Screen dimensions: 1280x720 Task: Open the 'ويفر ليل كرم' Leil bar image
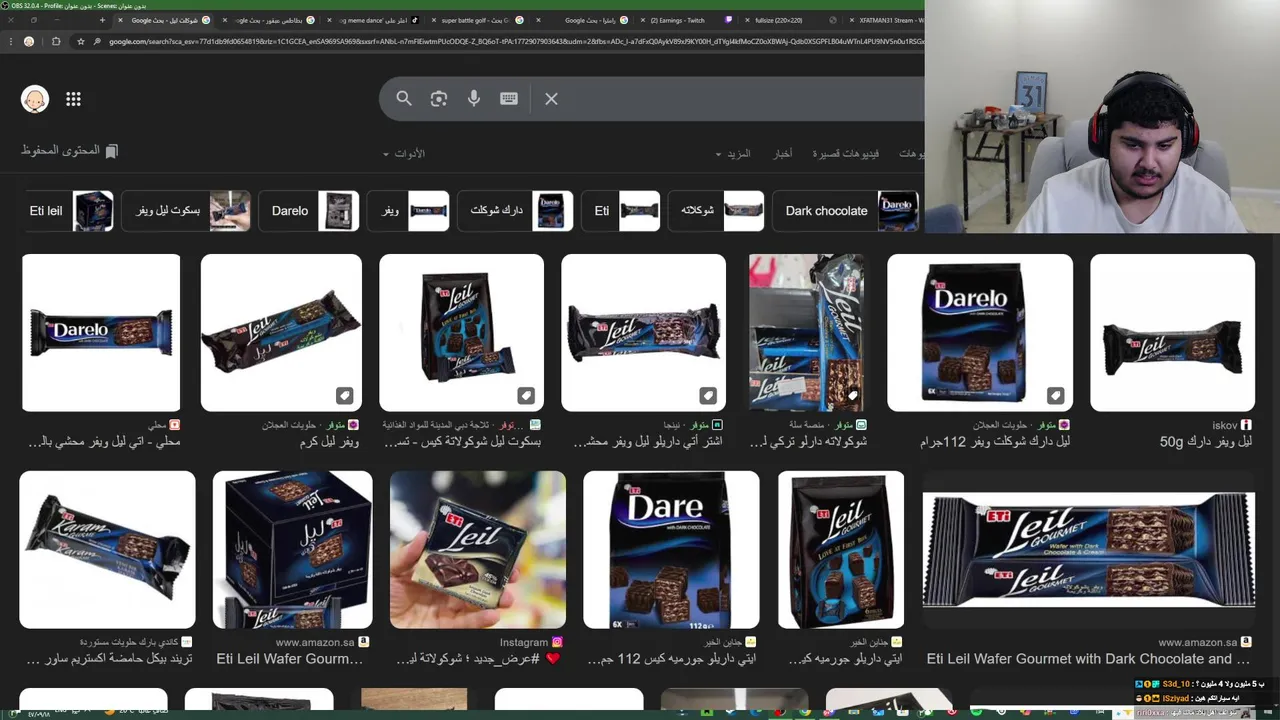click(281, 332)
